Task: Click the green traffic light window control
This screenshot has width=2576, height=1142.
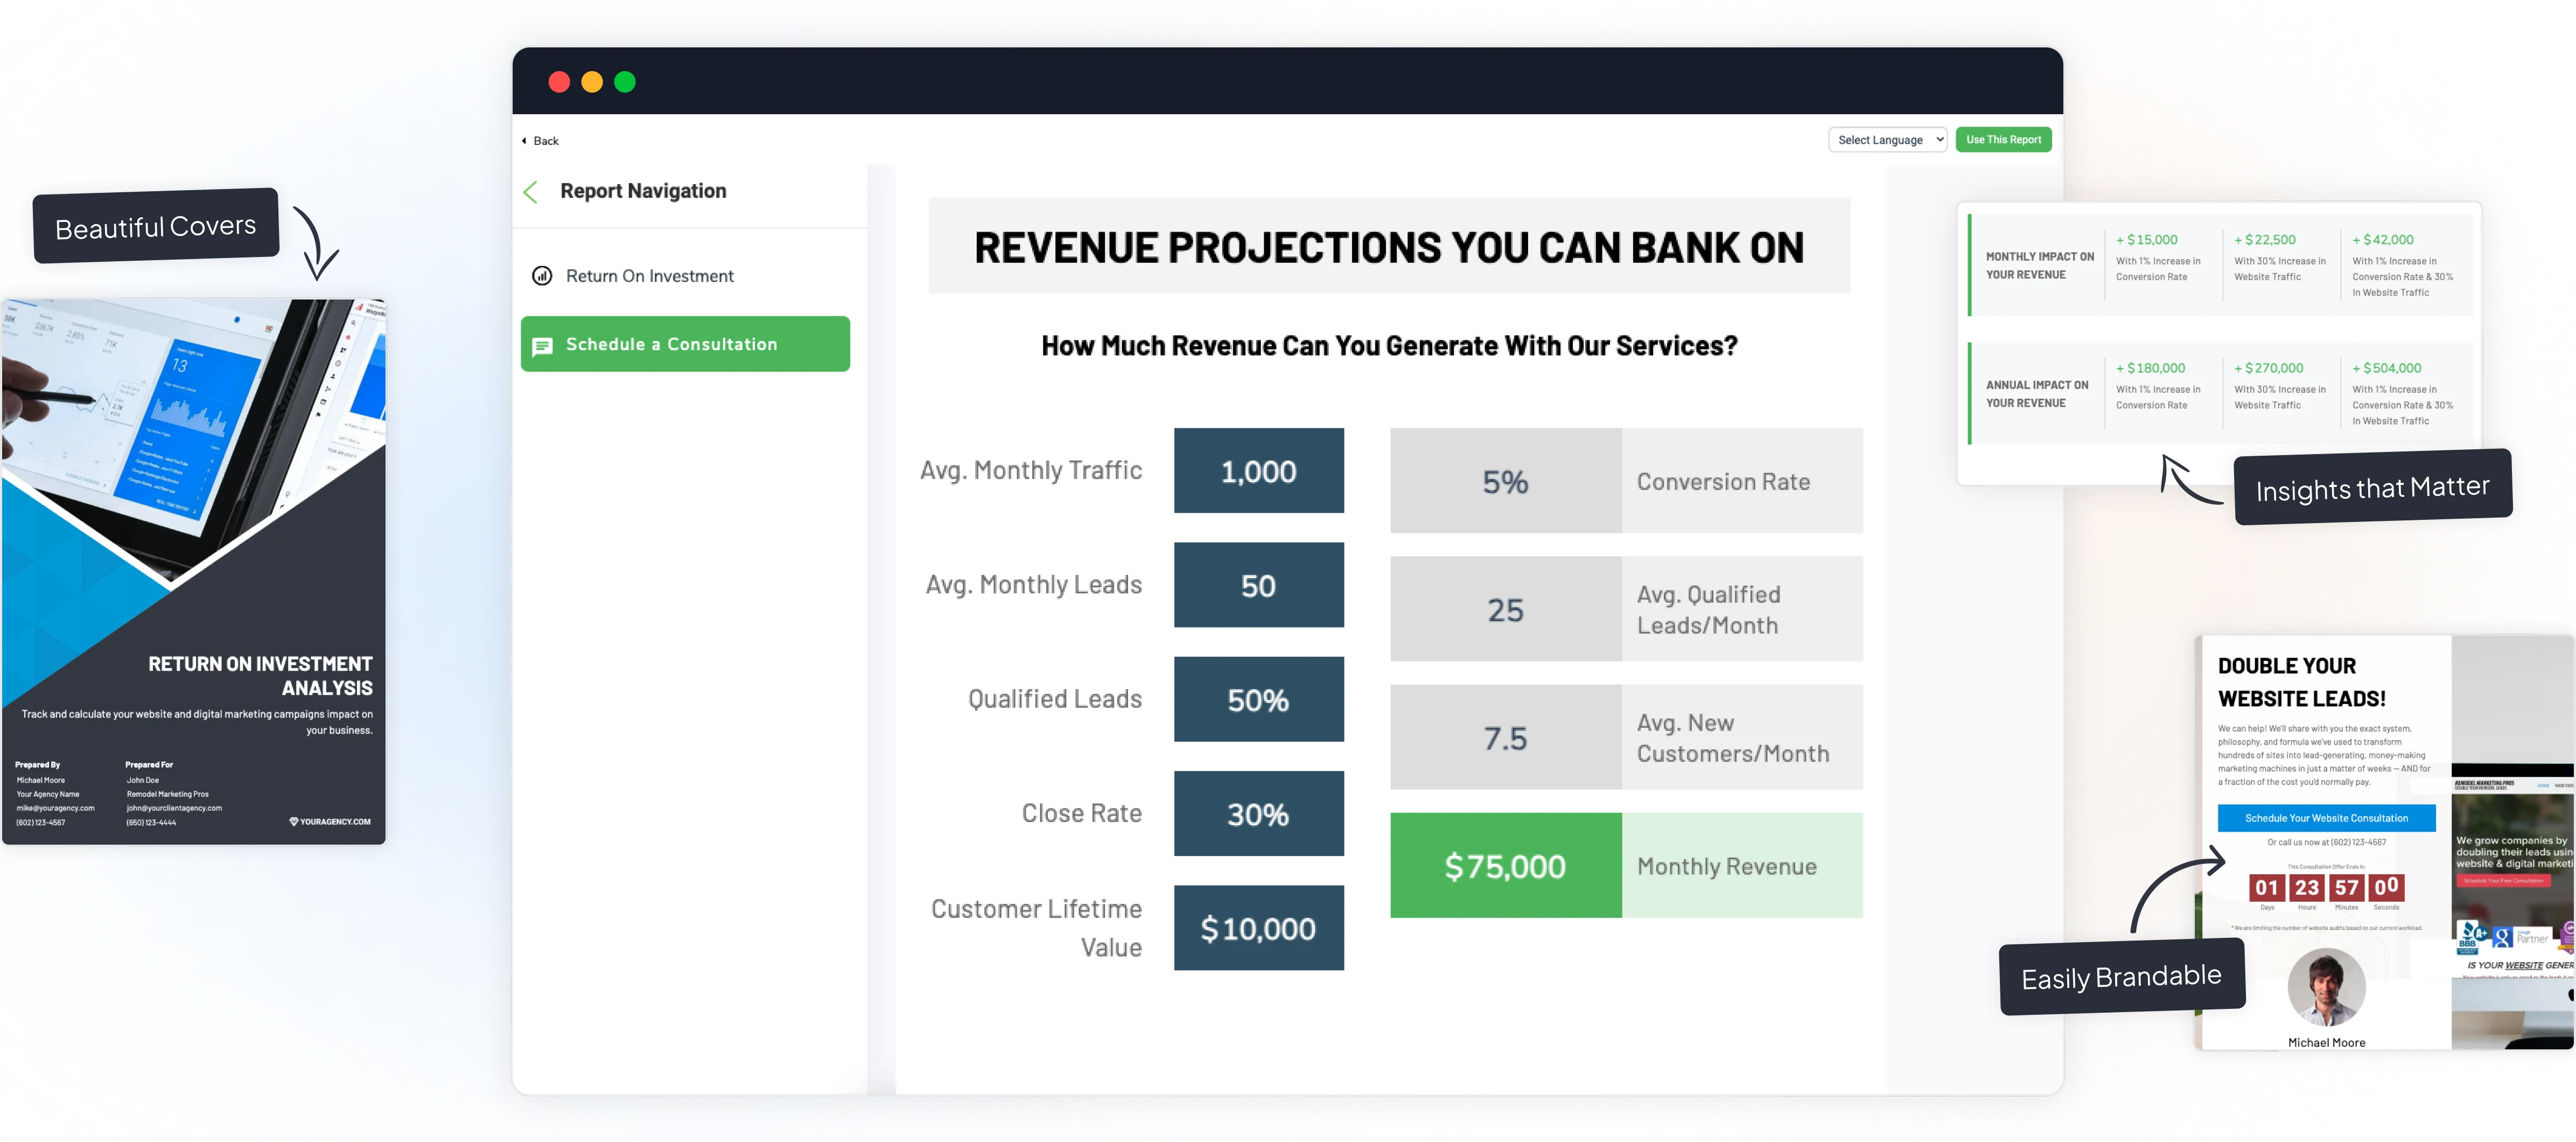Action: click(626, 82)
